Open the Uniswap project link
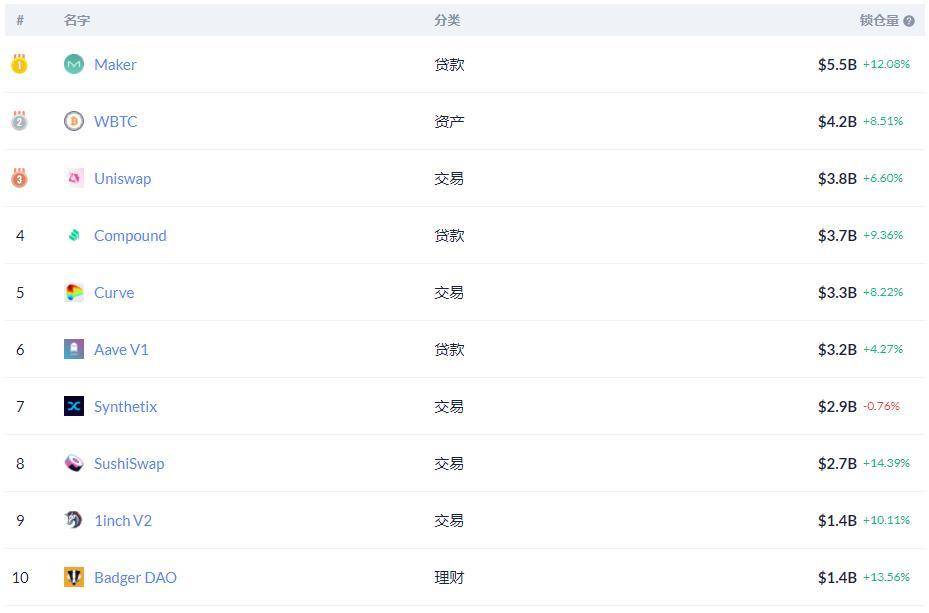929x613 pixels. 122,178
